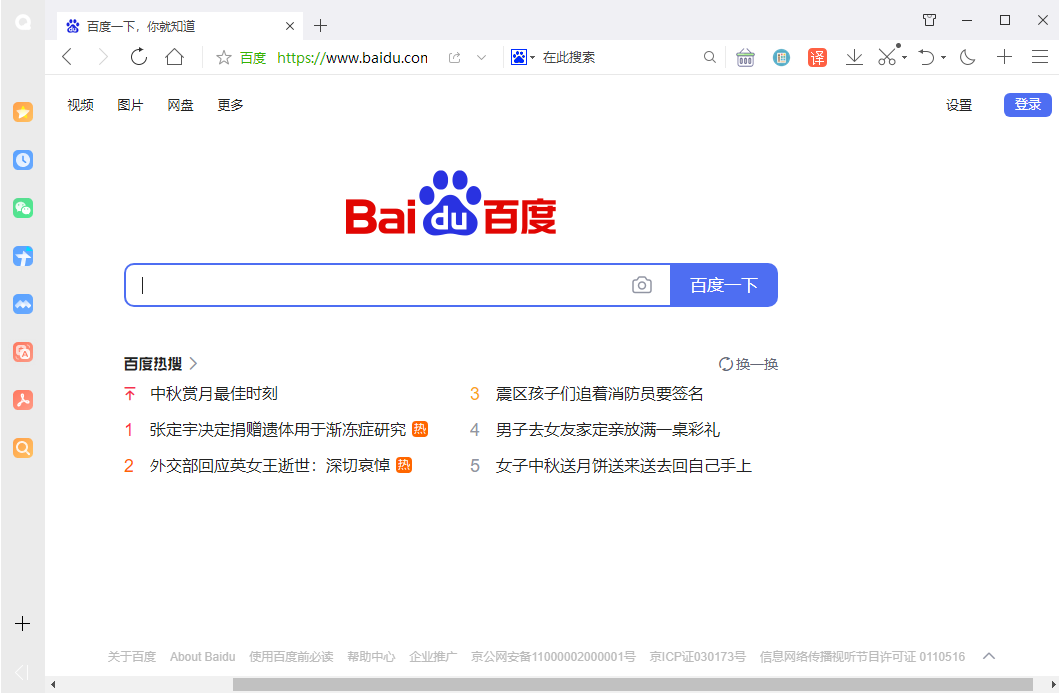
Task: Open the downloads icon
Action: click(854, 57)
